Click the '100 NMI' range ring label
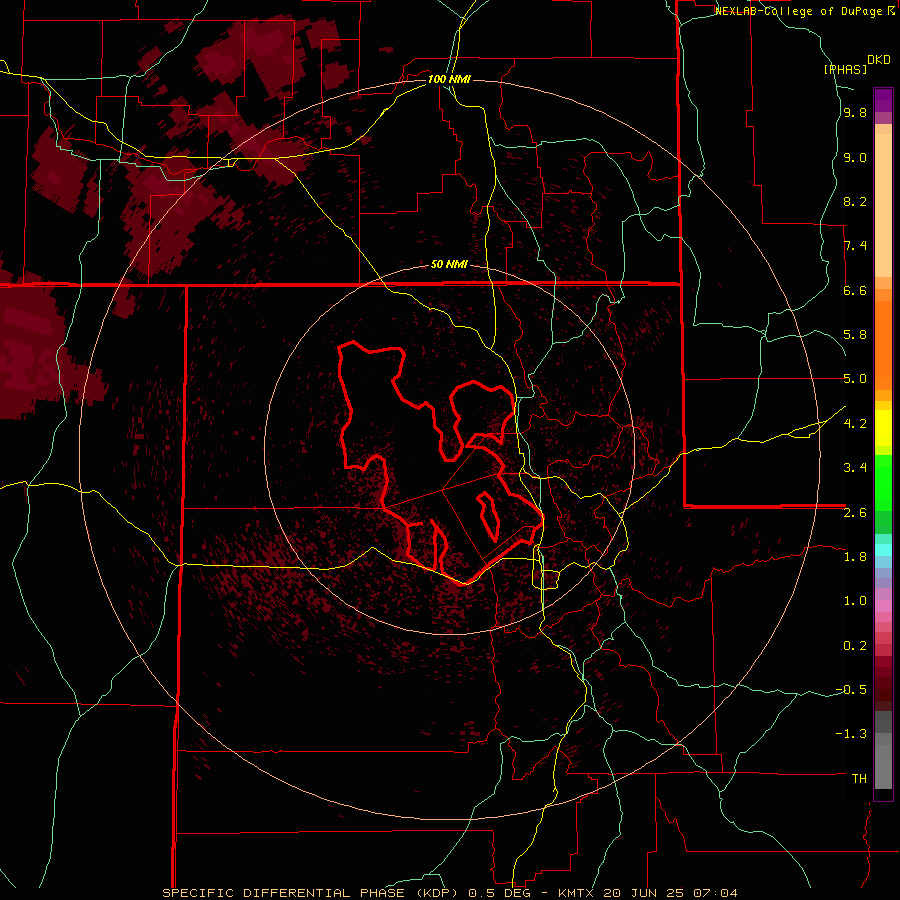 (449, 79)
